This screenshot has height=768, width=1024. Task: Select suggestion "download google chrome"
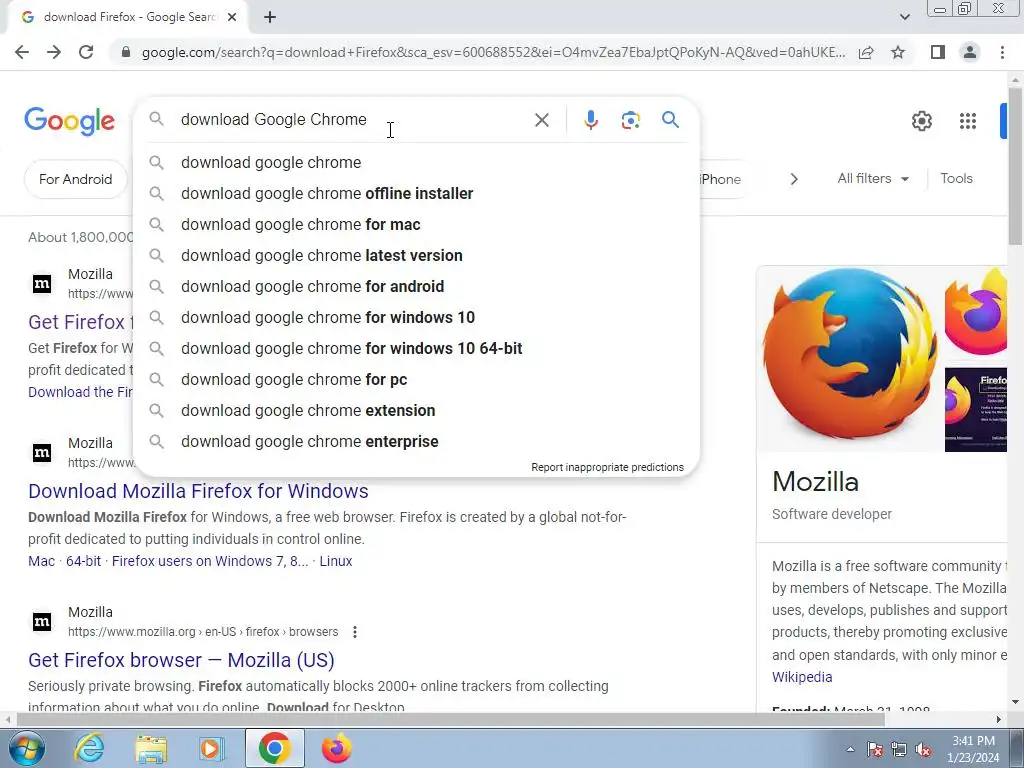coord(416,163)
